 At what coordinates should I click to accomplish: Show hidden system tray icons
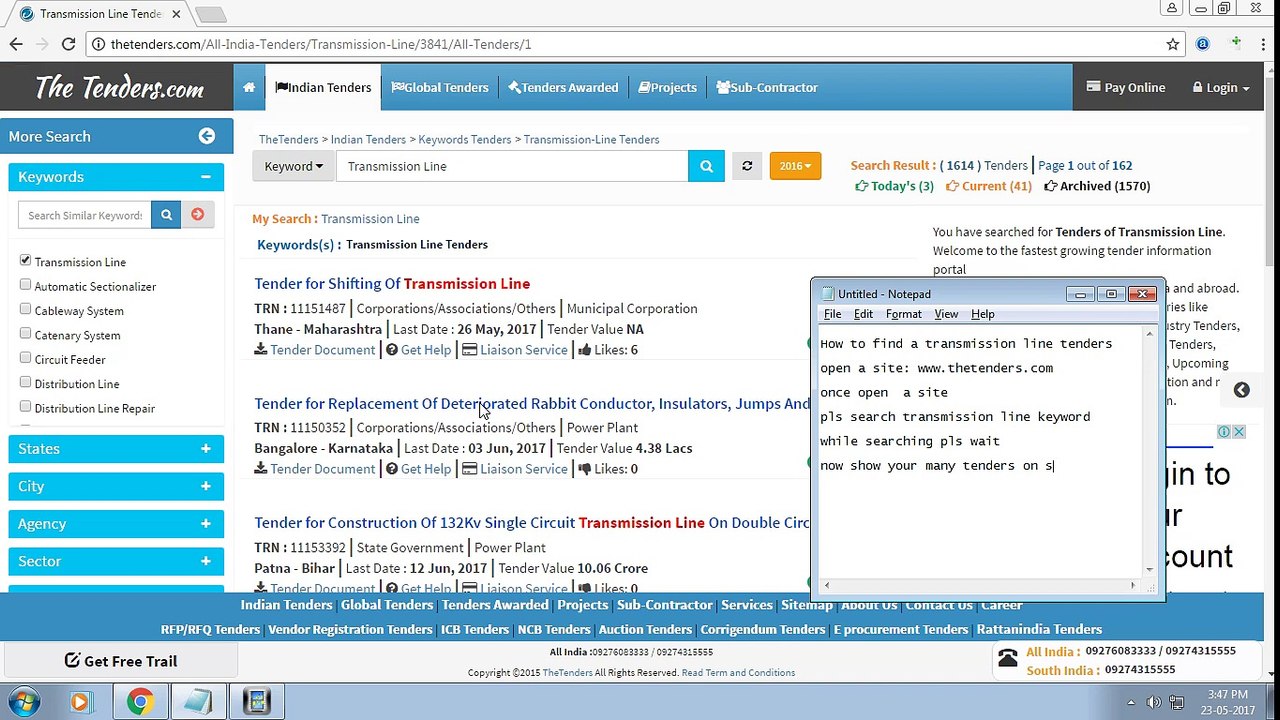coord(1131,702)
